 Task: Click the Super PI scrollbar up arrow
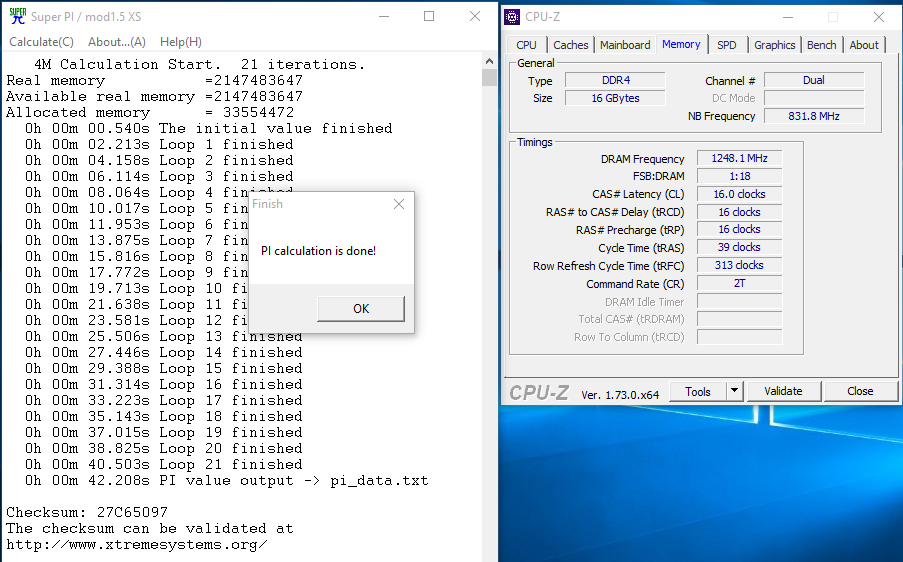[x=489, y=61]
